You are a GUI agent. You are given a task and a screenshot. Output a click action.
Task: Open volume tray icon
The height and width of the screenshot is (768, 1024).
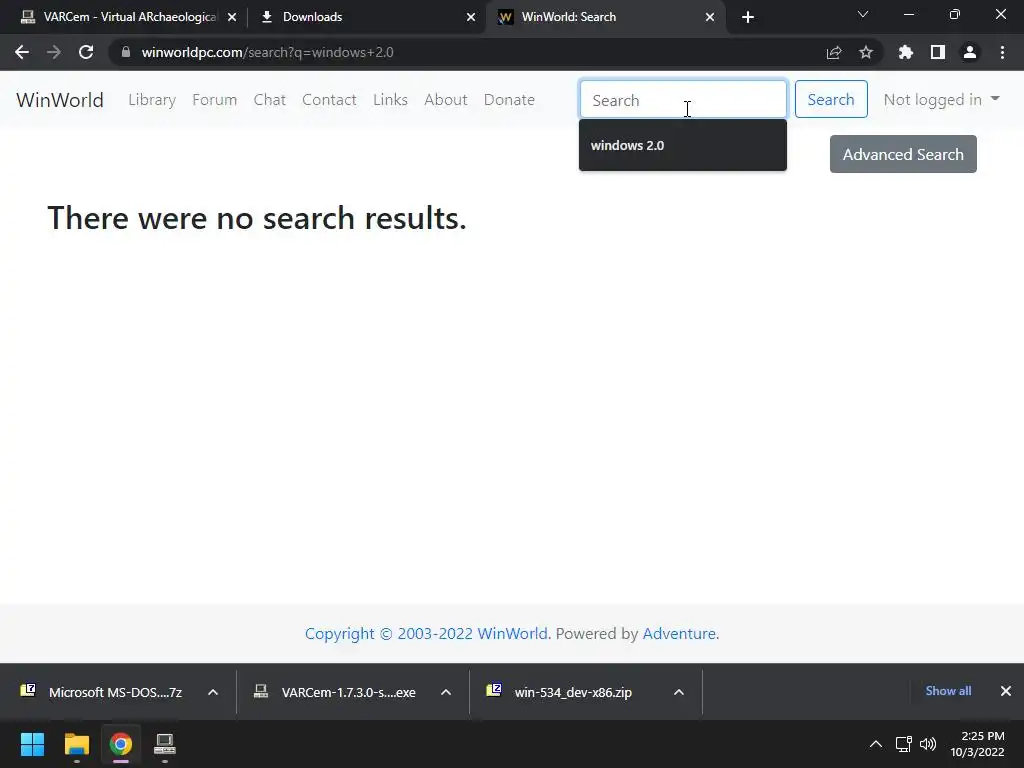click(927, 744)
